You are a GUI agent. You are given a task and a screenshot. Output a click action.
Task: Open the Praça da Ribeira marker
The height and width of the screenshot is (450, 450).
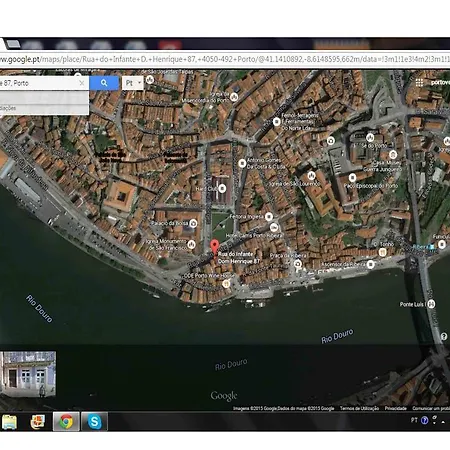tap(298, 264)
